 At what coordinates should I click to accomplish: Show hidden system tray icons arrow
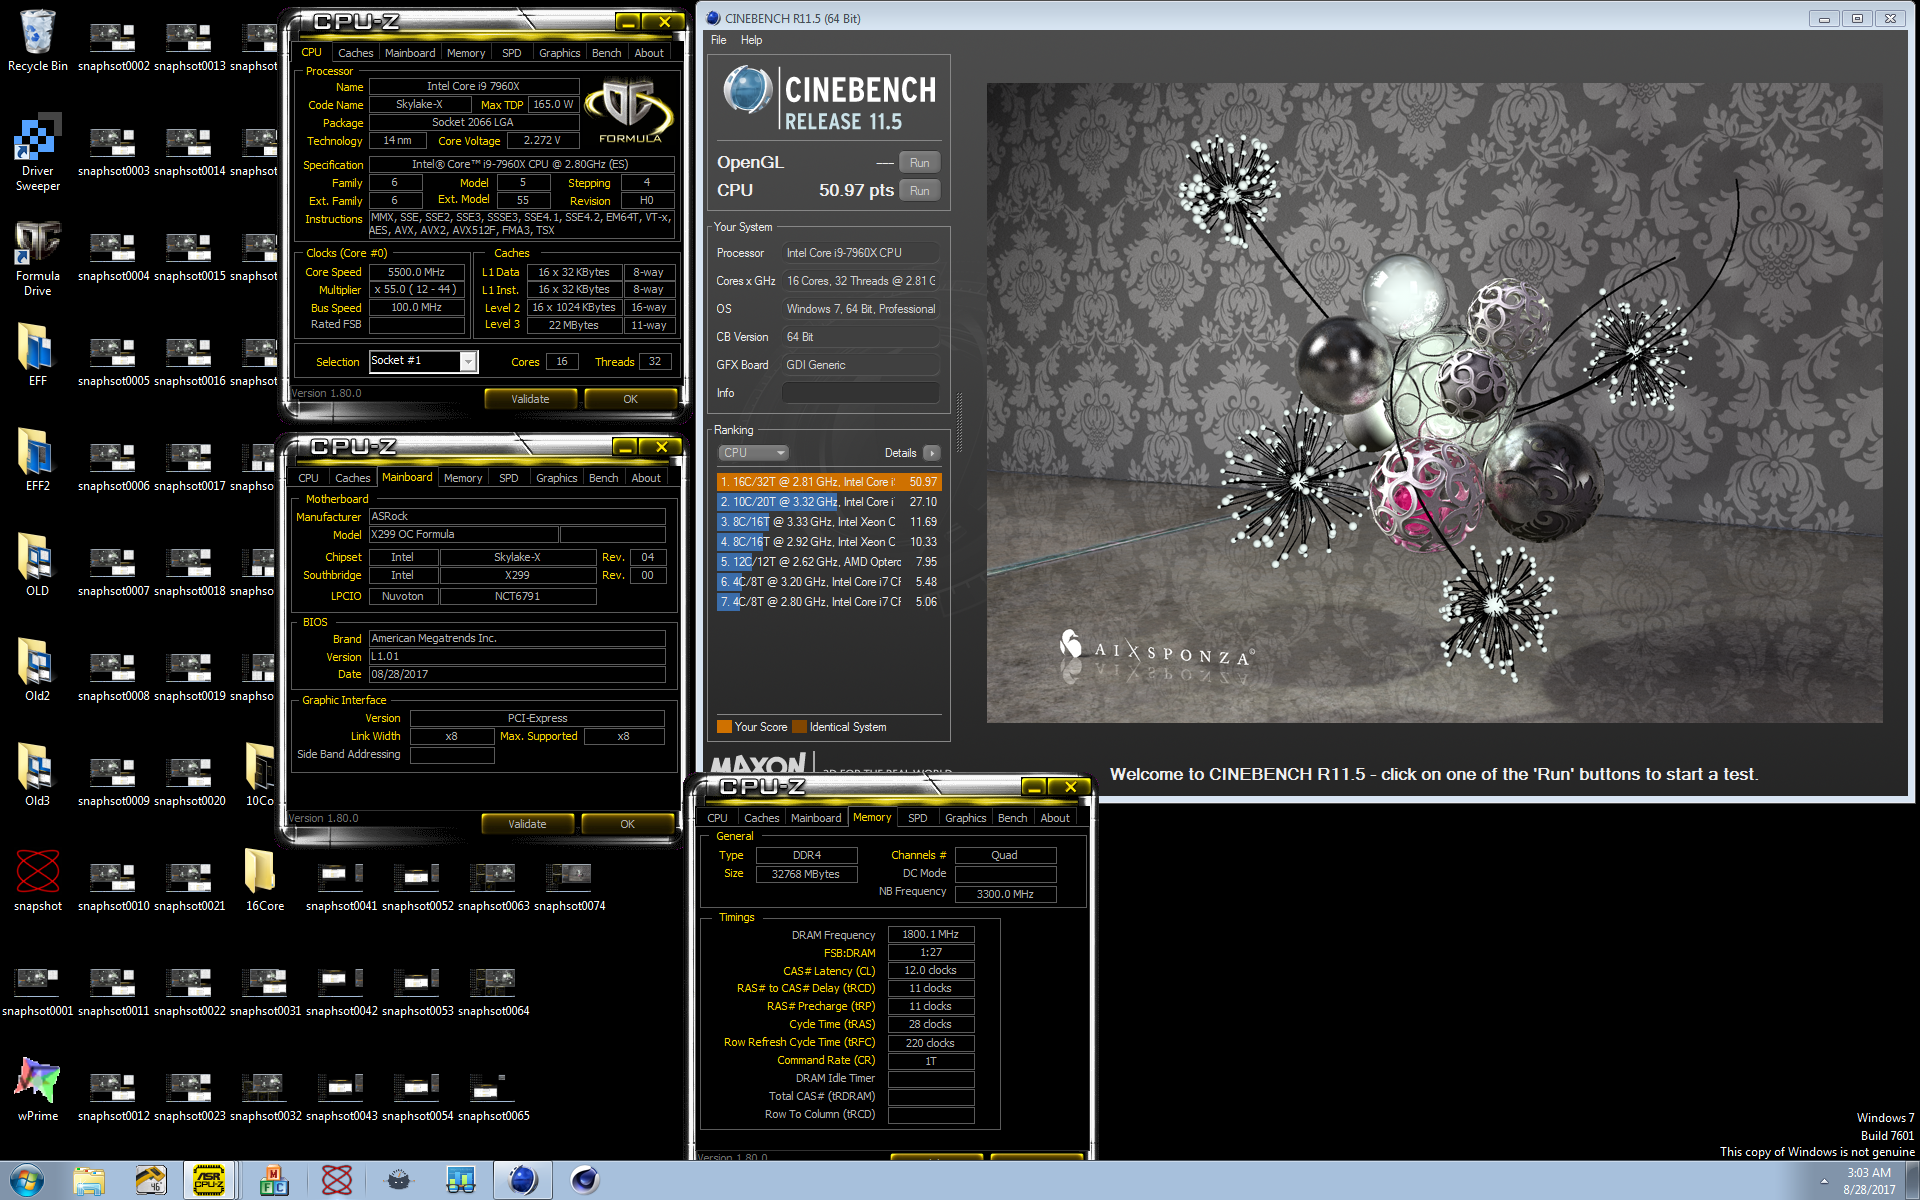tap(1824, 1181)
